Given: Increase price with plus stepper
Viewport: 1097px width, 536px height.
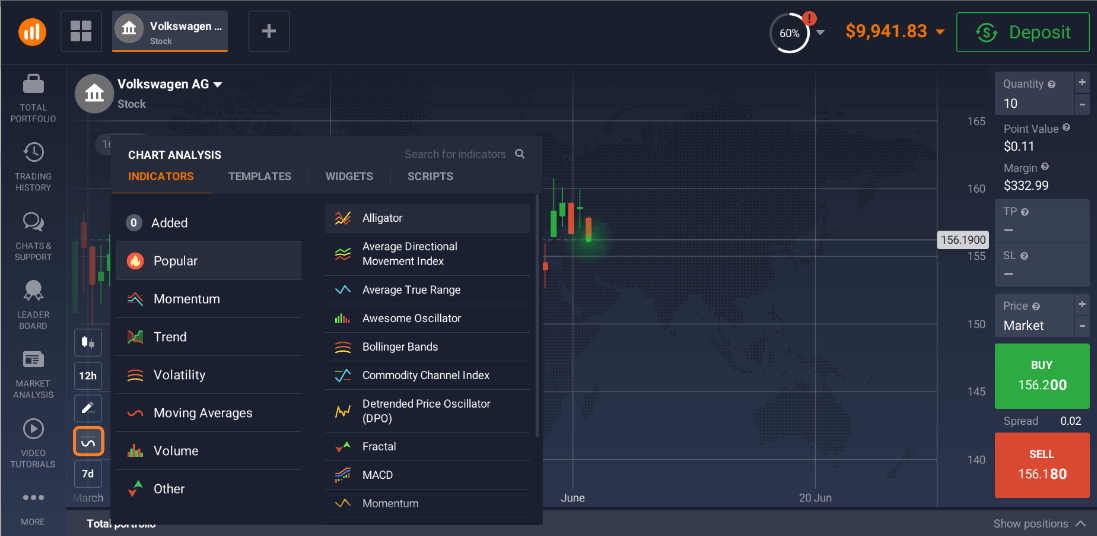Looking at the screenshot, I should coord(1082,304).
